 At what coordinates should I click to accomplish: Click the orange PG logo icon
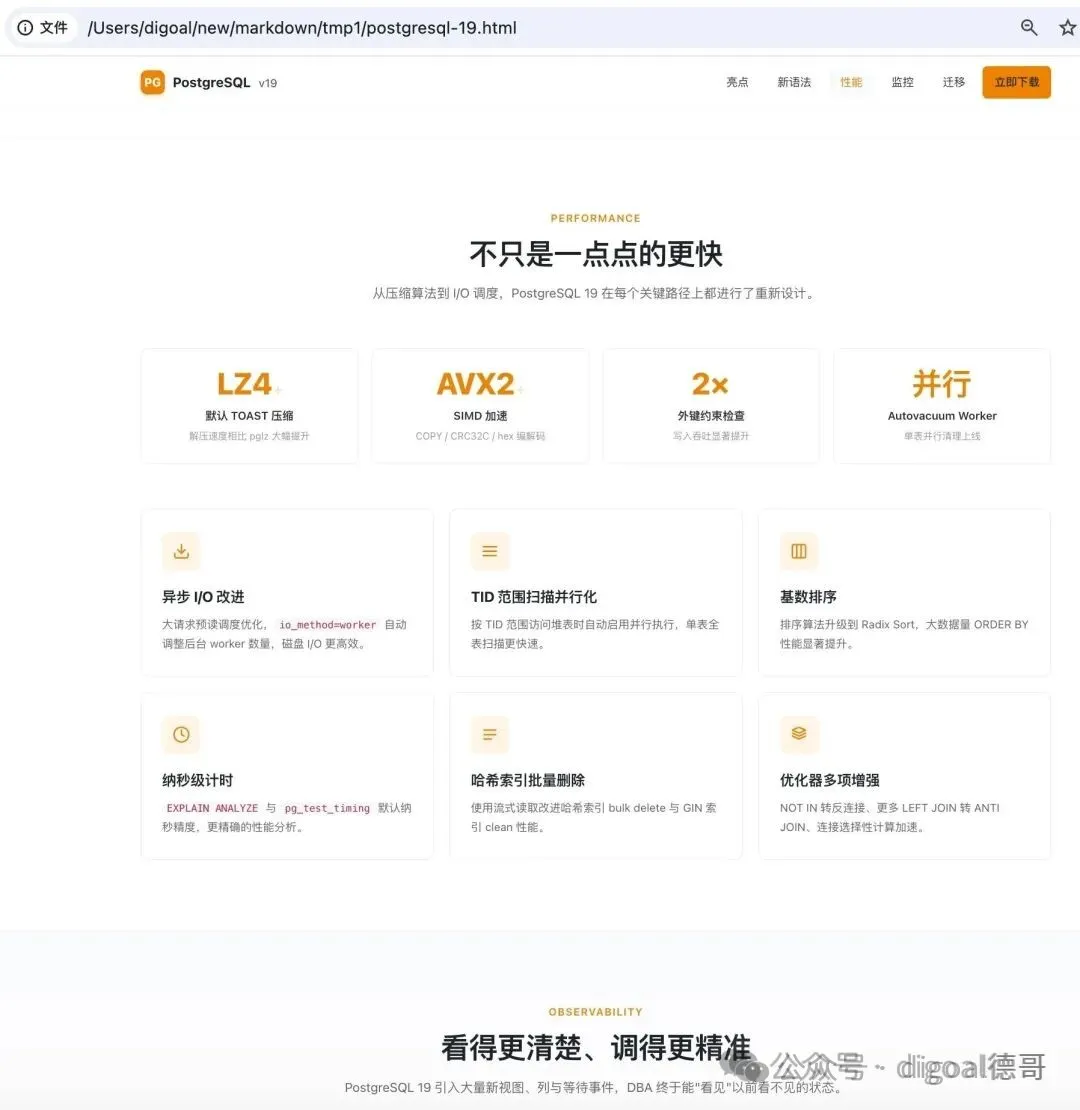click(x=152, y=82)
